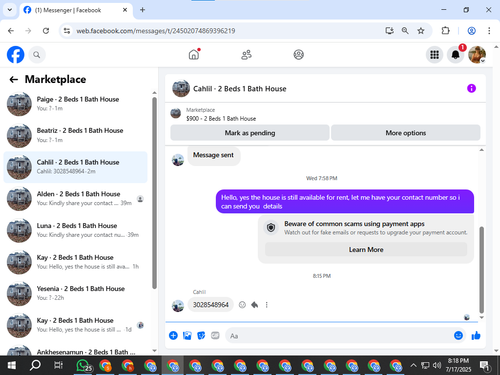Click the Cahlil chat header thumbnail
This screenshot has width=500, height=375.
tap(181, 88)
